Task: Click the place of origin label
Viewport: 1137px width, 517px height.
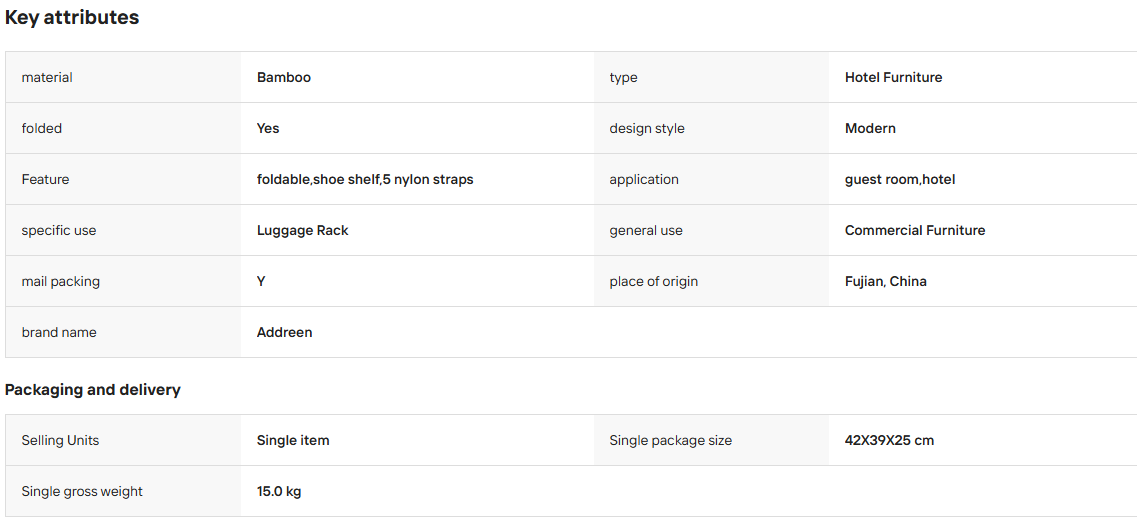Action: pyautogui.click(x=653, y=281)
